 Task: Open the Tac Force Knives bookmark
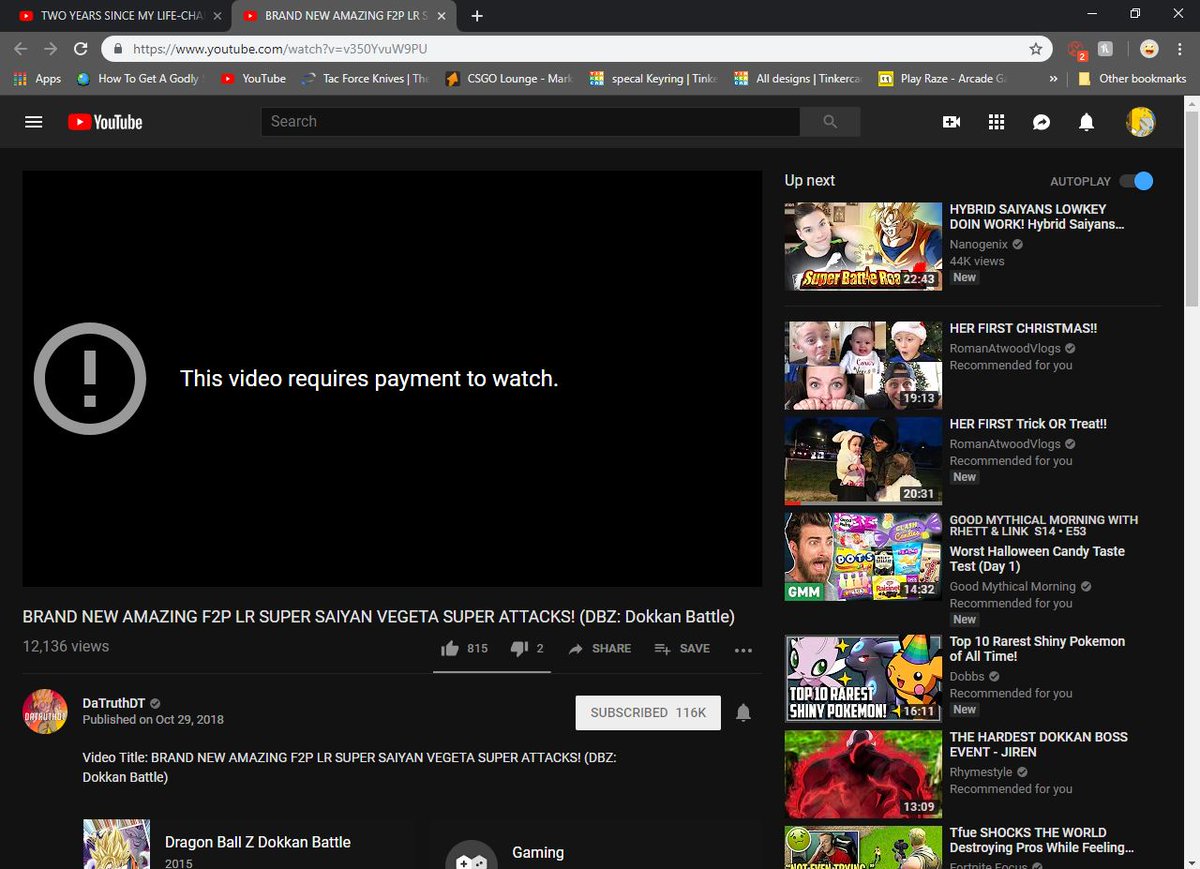point(365,78)
